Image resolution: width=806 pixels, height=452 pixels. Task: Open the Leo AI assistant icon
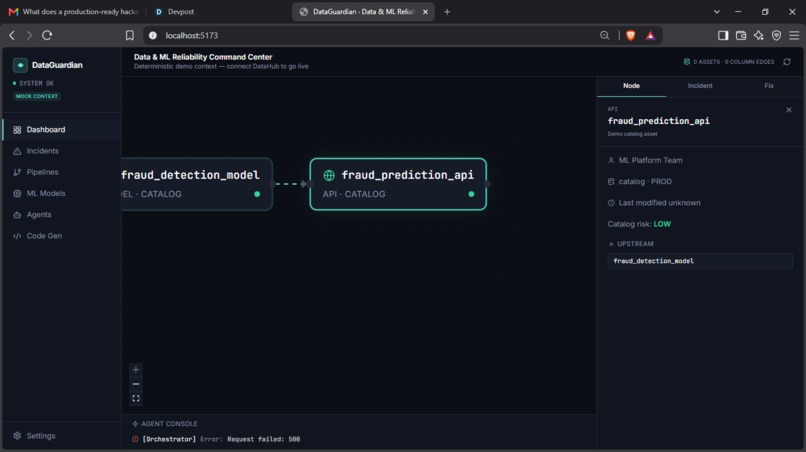pyautogui.click(x=759, y=35)
